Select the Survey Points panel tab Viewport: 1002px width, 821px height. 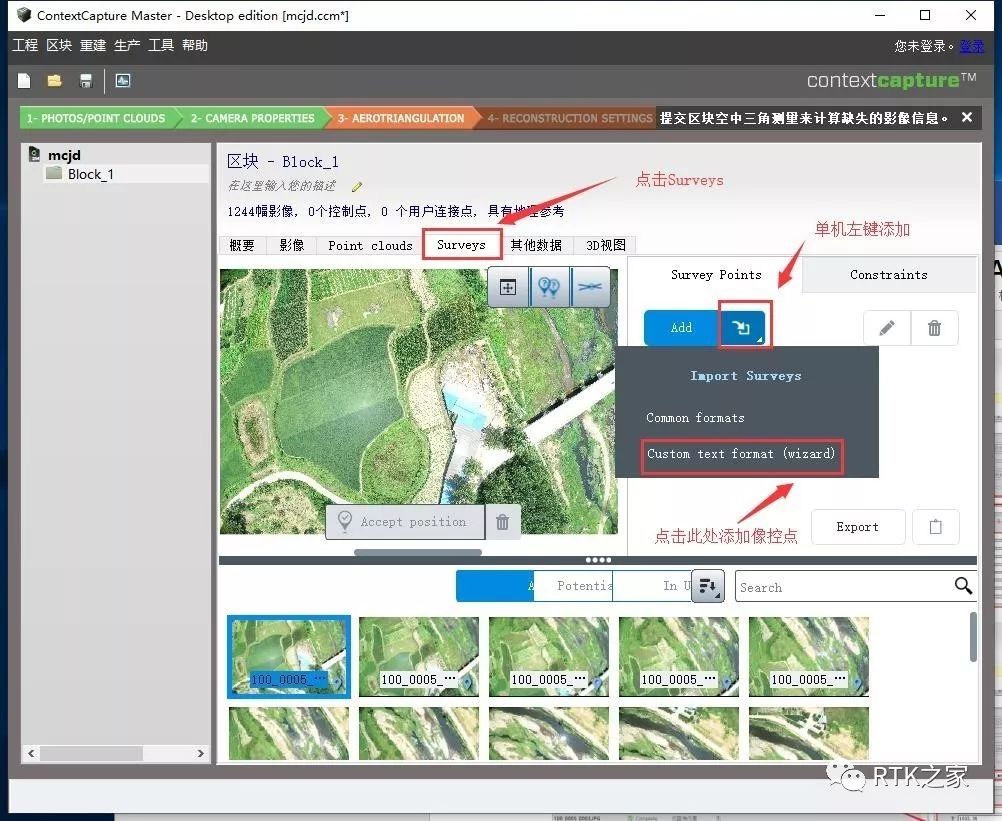click(716, 275)
